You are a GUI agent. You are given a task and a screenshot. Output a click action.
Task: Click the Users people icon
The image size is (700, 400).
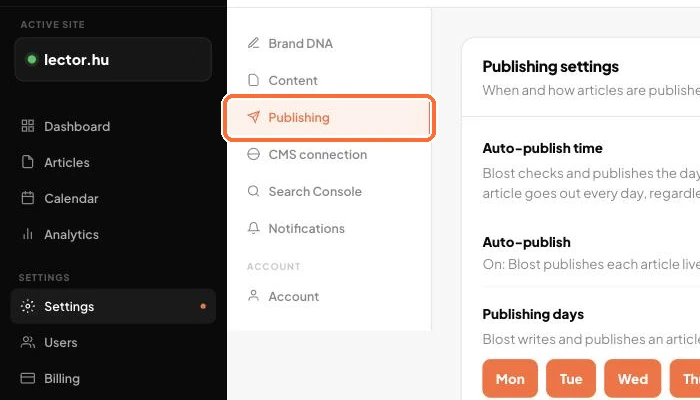point(28,342)
